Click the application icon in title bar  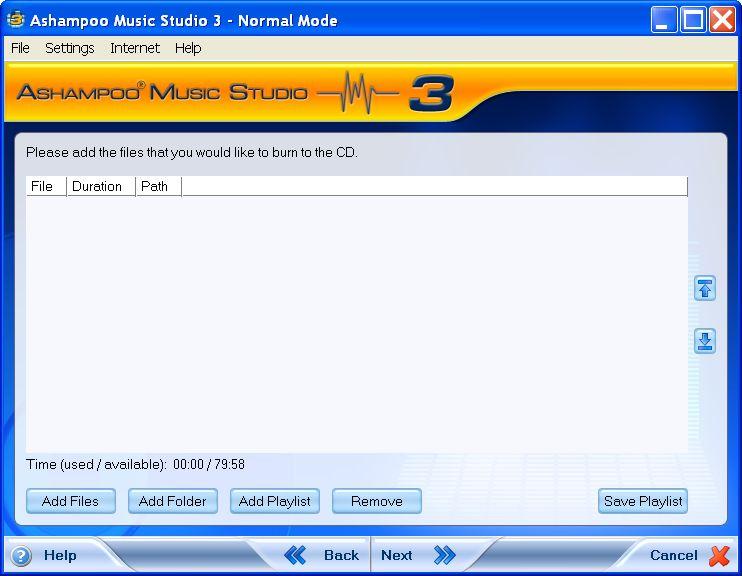coord(15,20)
